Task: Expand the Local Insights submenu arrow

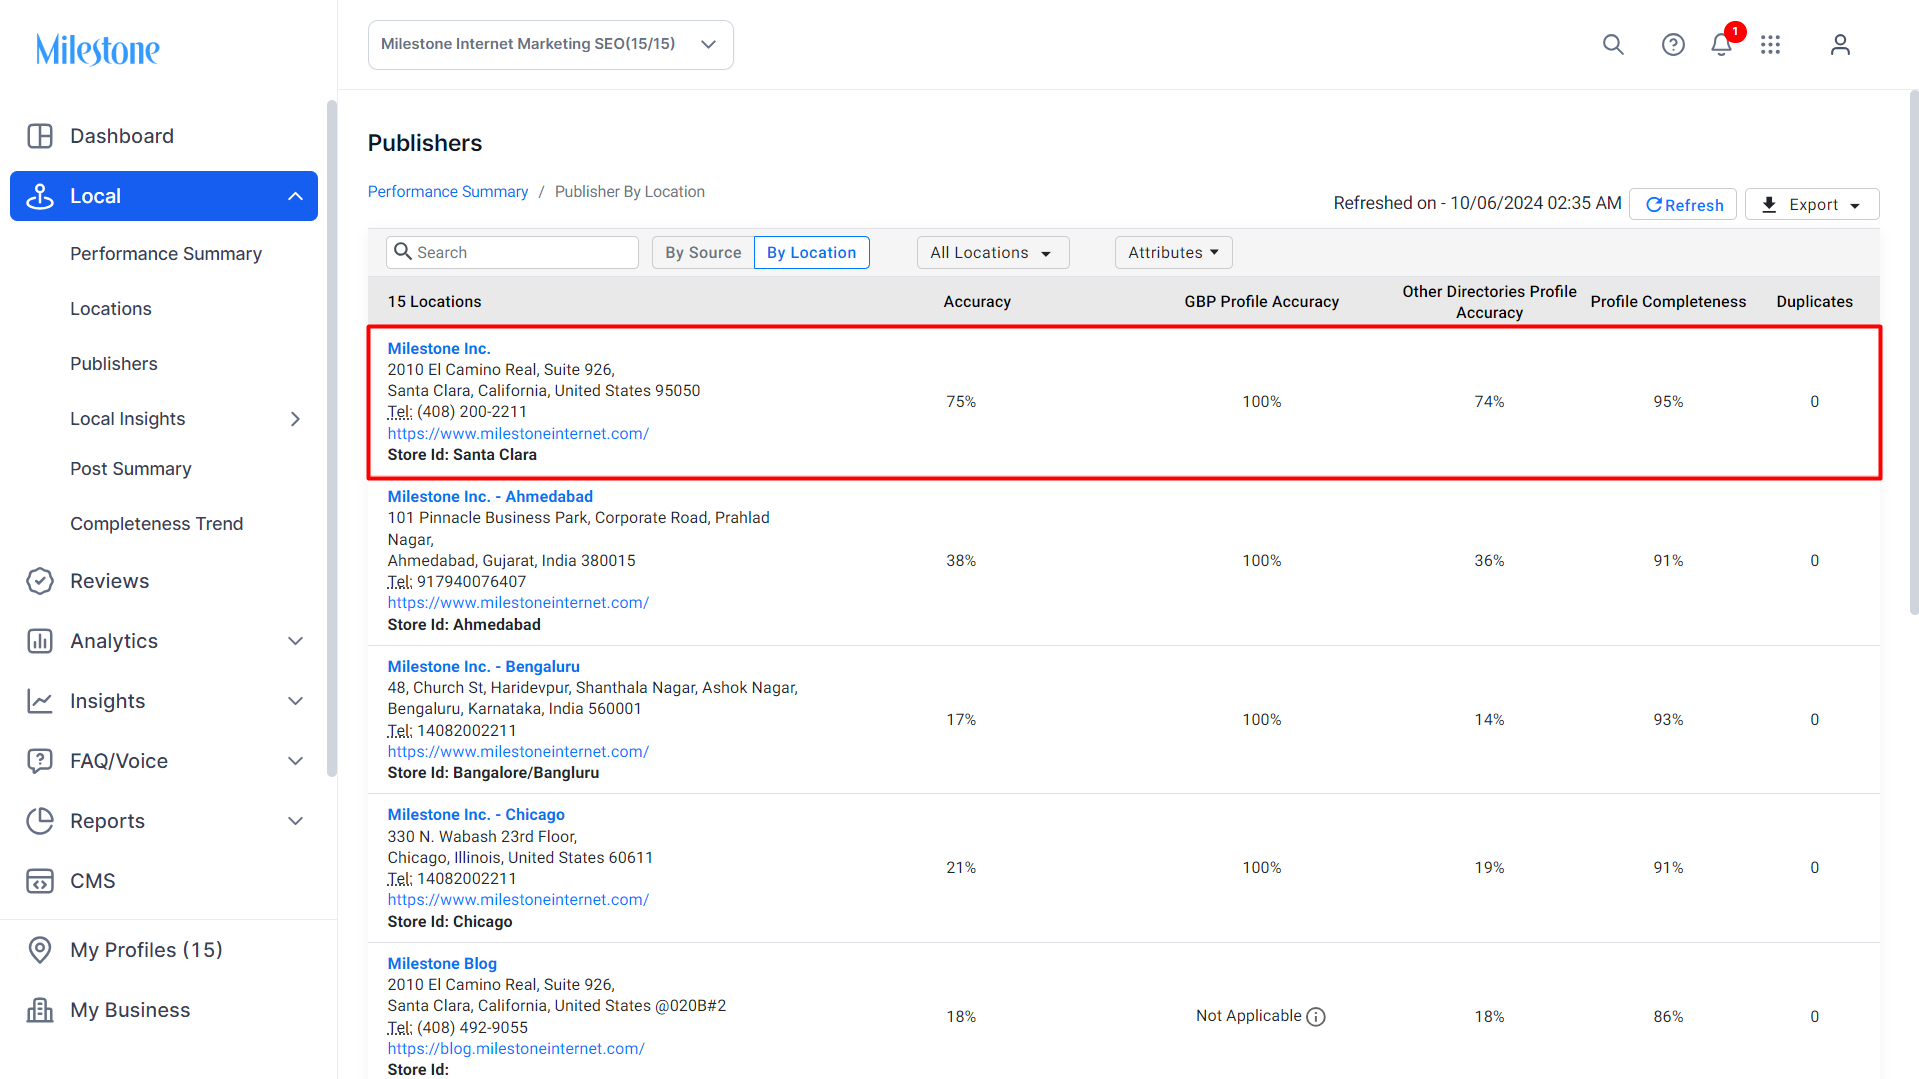Action: tap(295, 419)
